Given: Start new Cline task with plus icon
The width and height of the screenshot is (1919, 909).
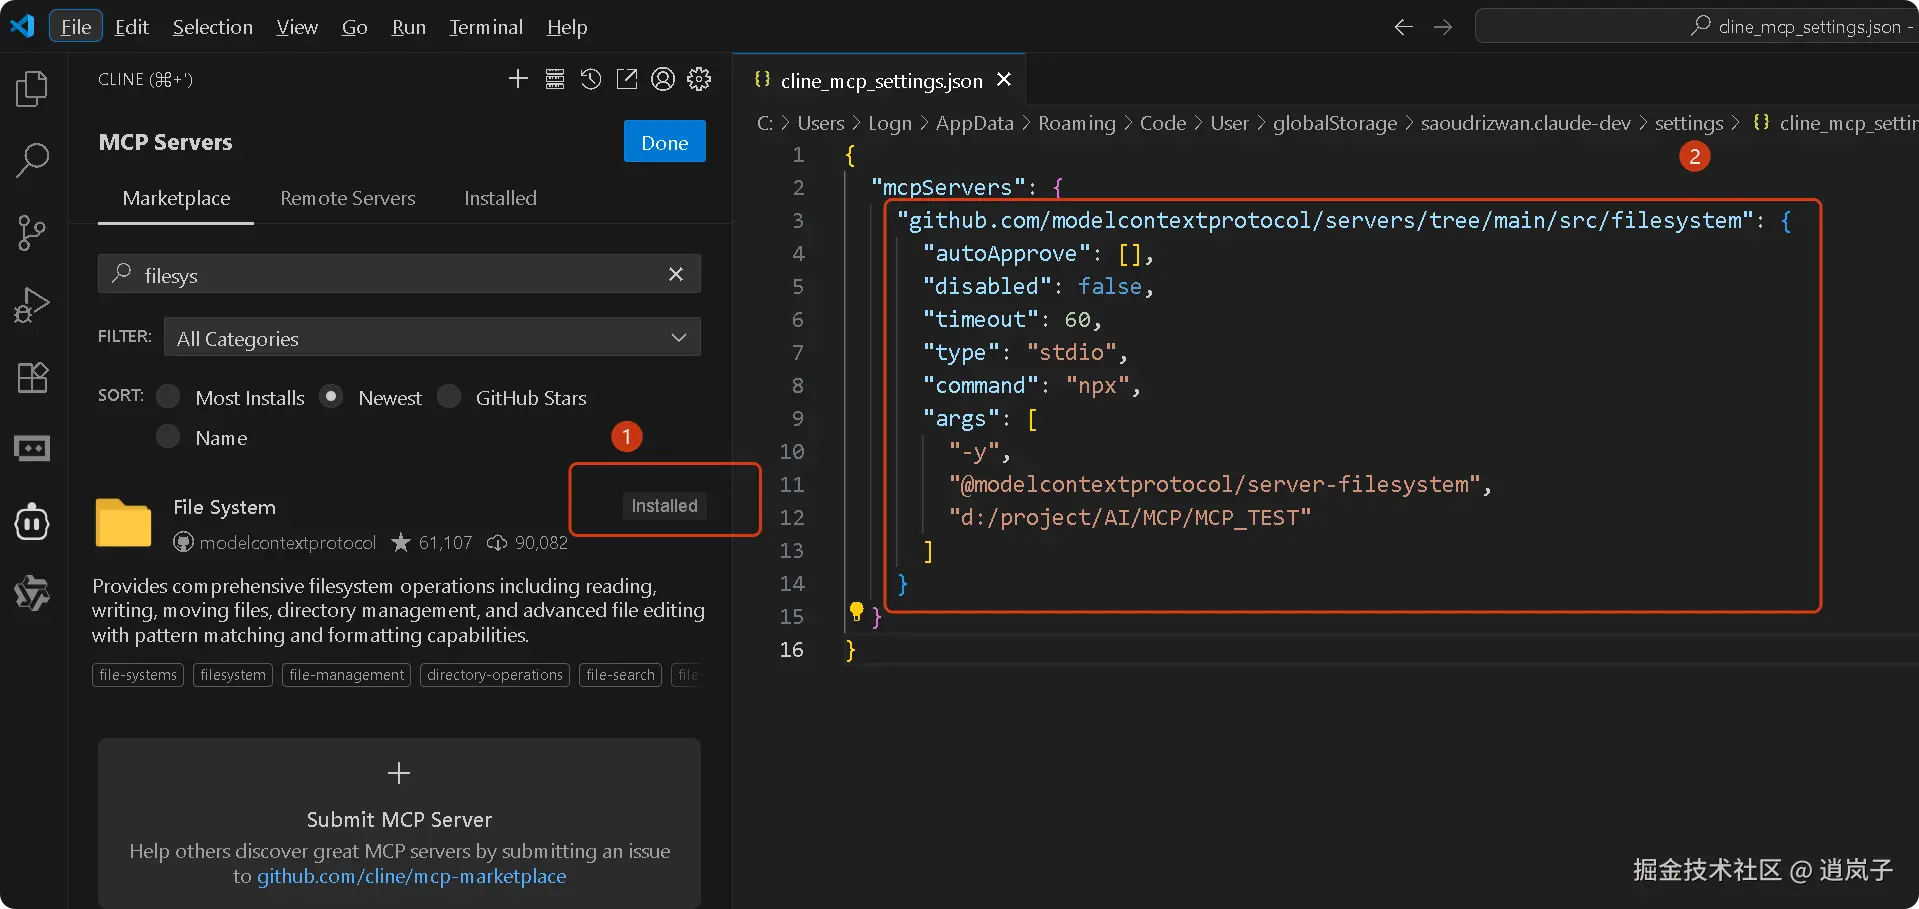Looking at the screenshot, I should (x=518, y=79).
